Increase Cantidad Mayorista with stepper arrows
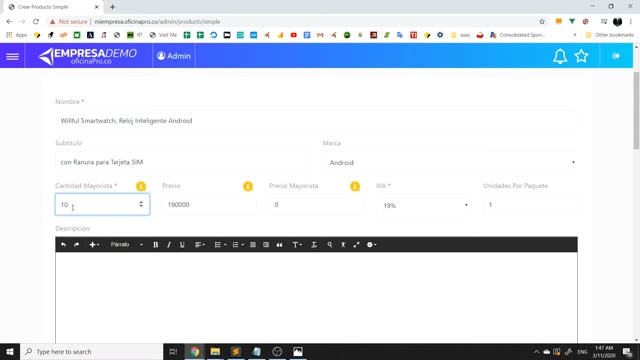Screen dimensions: 640x360 point(141,202)
